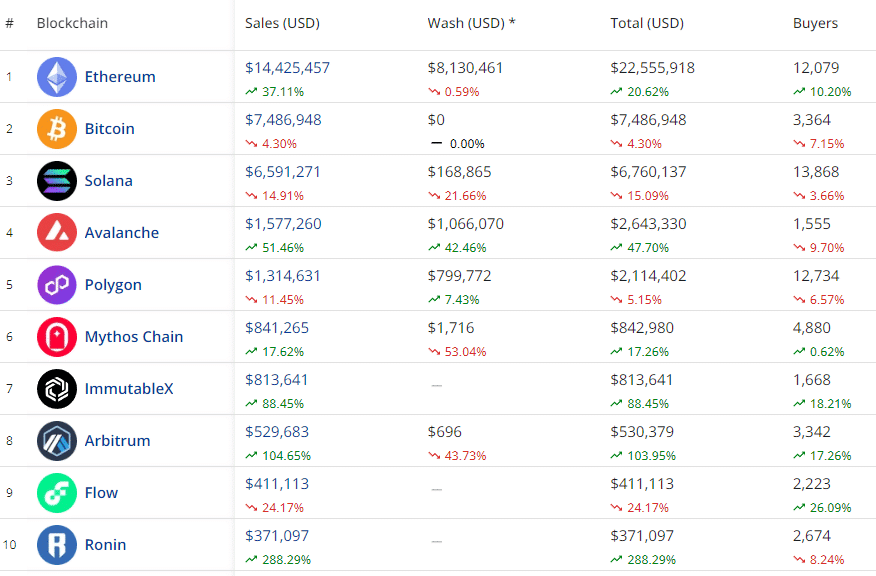Select Polygon buyers count 12,734
The image size is (876, 576).
(816, 275)
